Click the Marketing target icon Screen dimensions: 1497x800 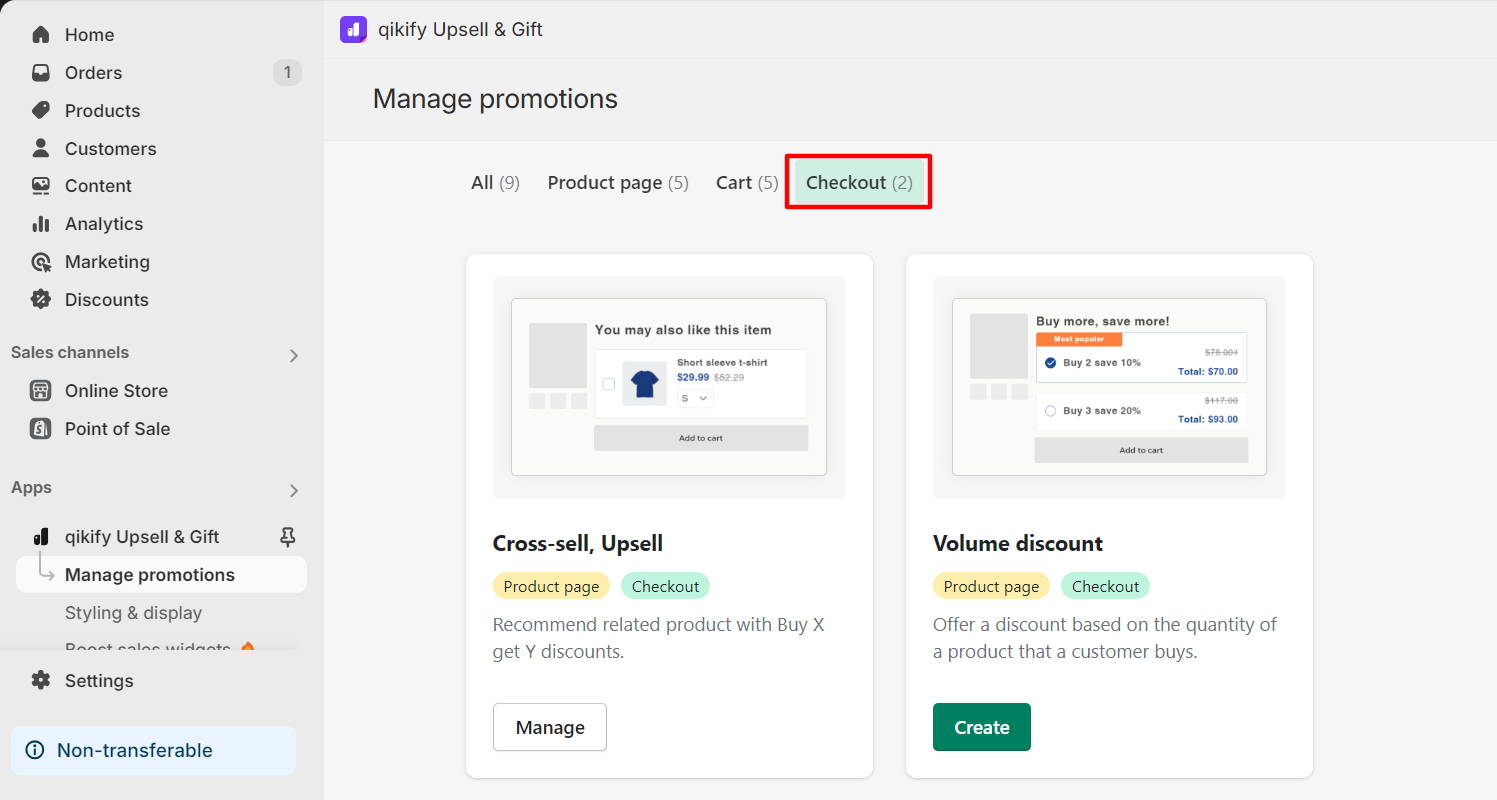[41, 261]
